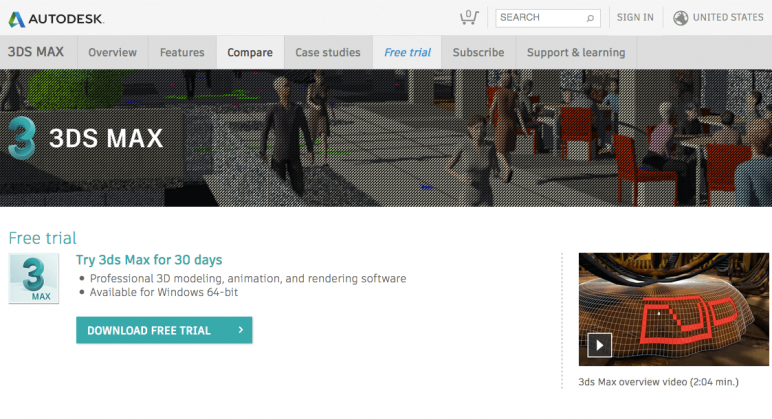Open the Subscribe tab
Screen dimensions: 772x419
pyautogui.click(x=479, y=52)
